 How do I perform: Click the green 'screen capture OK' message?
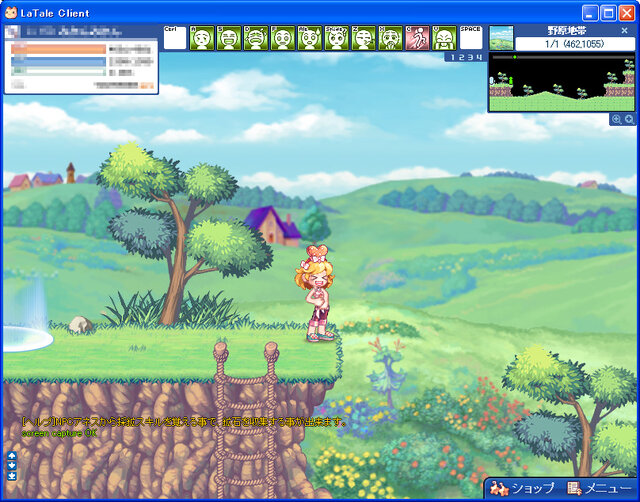pos(60,433)
